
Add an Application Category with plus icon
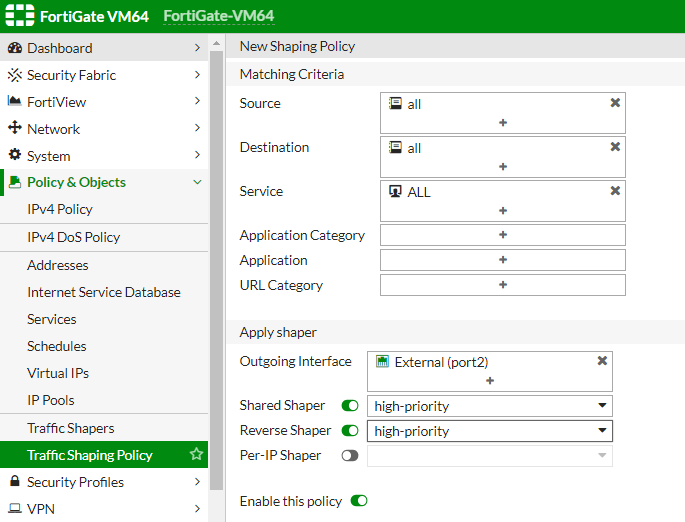pos(502,235)
